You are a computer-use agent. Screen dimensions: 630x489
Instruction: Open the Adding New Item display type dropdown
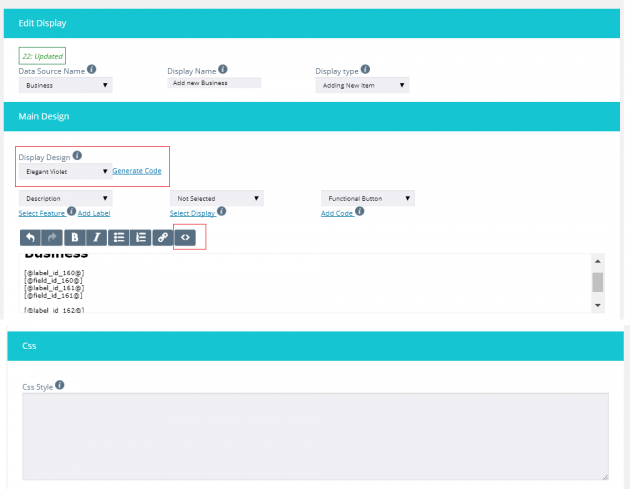click(362, 85)
